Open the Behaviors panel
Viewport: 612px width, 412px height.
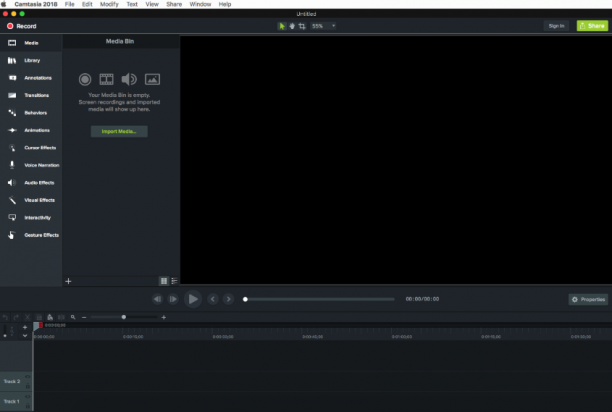tap(31, 113)
